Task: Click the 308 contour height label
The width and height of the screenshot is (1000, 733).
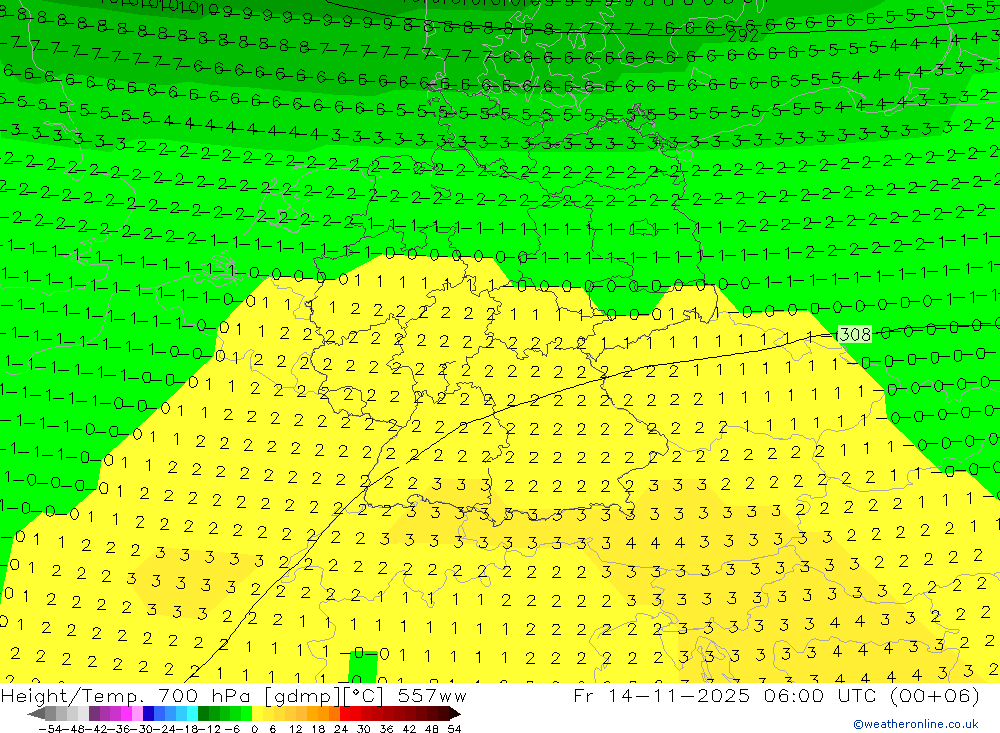Action: [x=855, y=334]
